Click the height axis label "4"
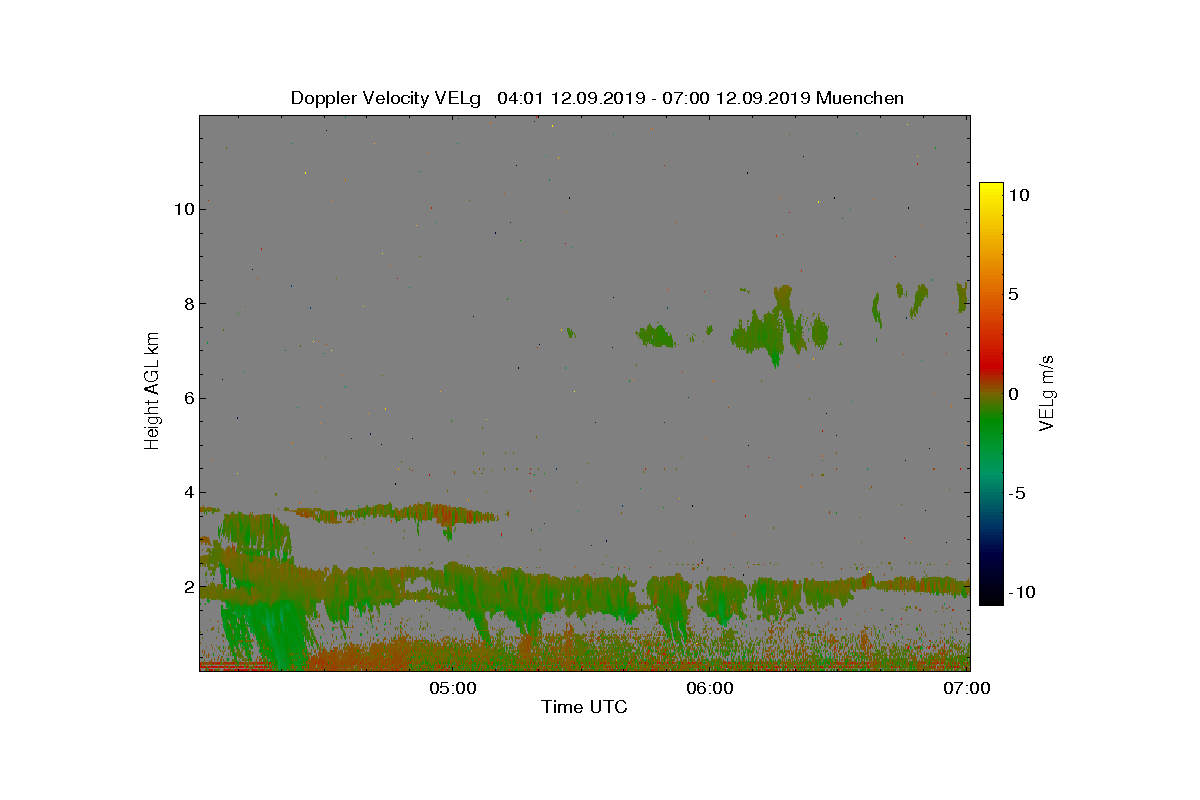Screen dimensions: 1200x800 (187, 492)
